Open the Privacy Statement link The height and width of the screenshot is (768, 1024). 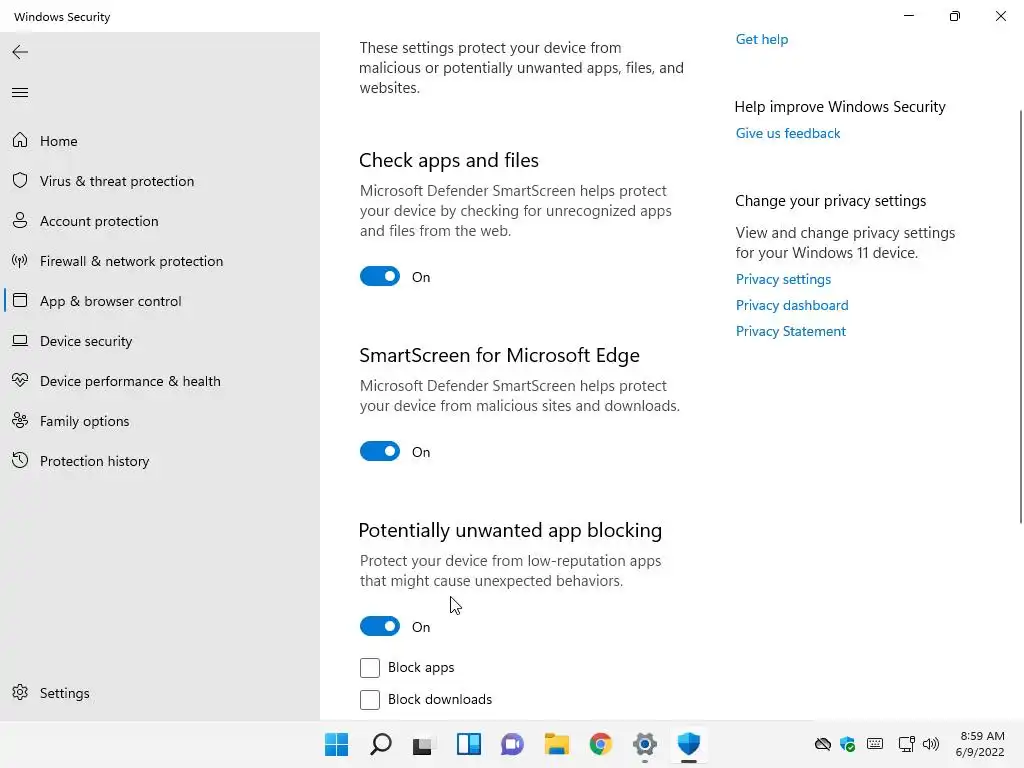[790, 331]
